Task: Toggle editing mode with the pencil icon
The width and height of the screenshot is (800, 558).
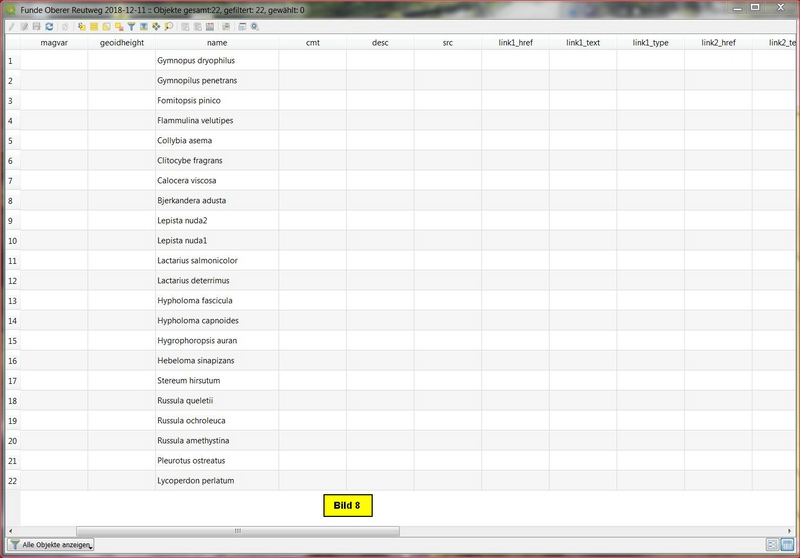Action: 12,26
